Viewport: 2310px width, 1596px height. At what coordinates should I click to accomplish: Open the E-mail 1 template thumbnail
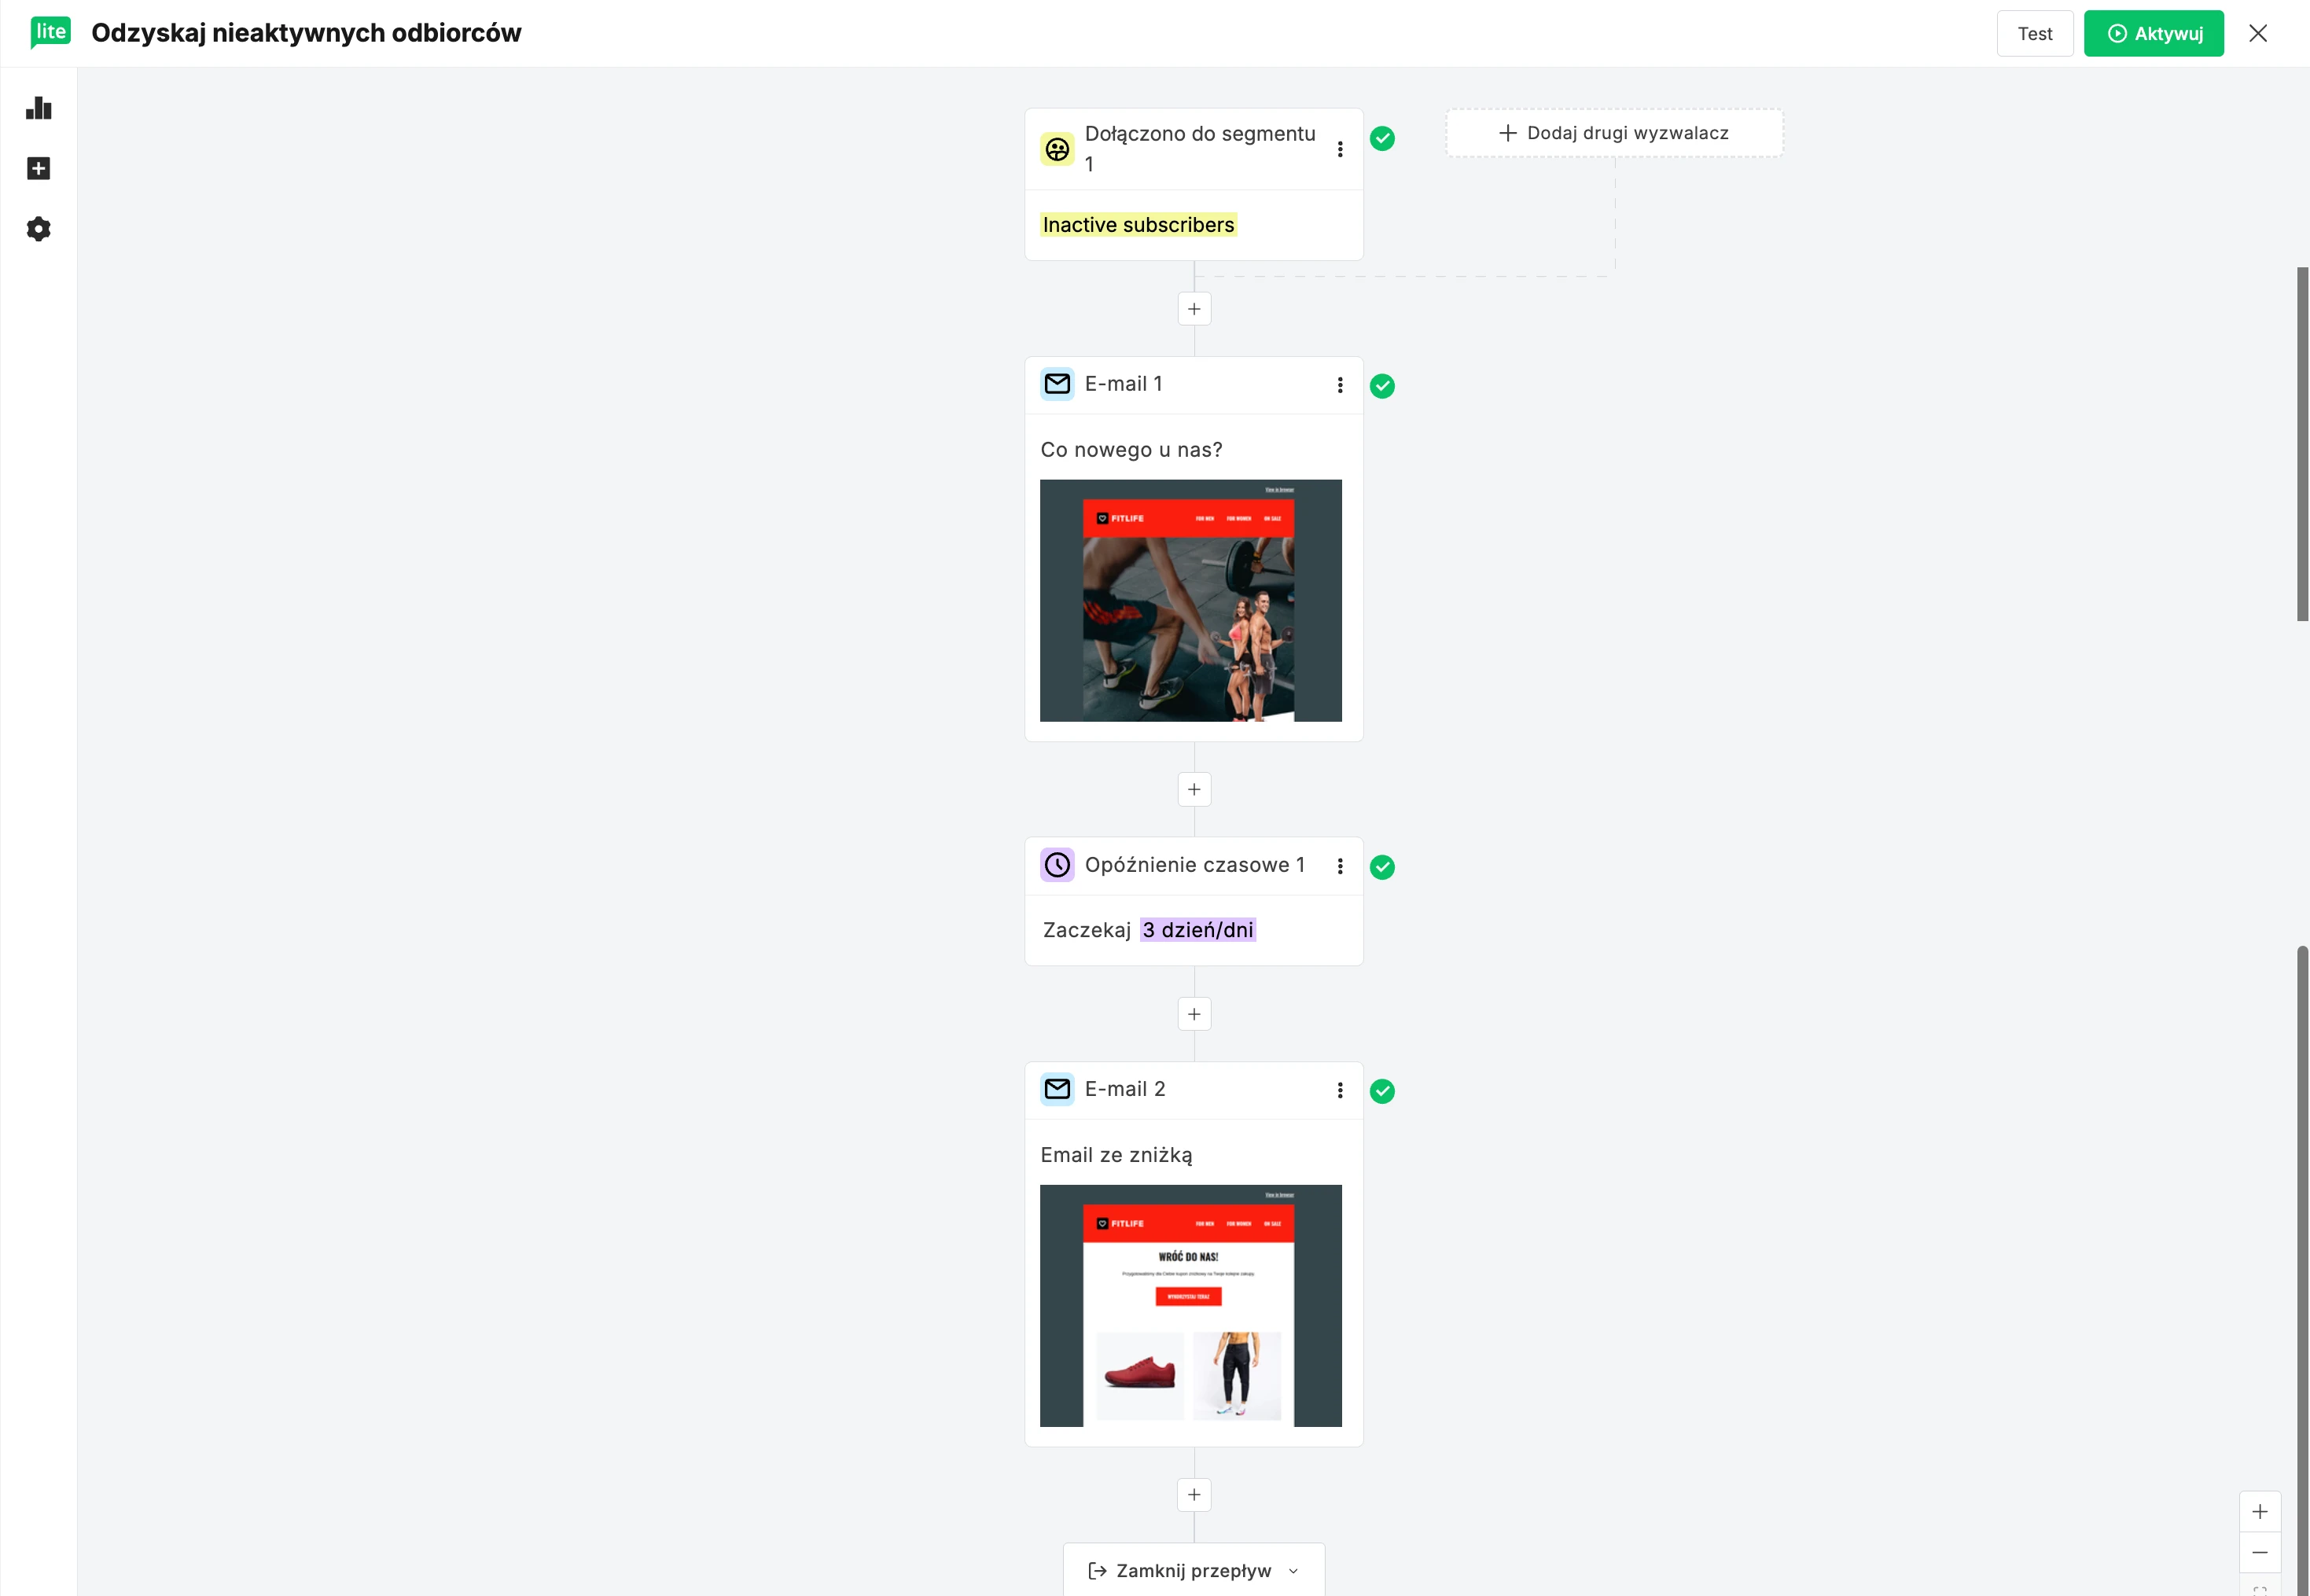tap(1191, 601)
